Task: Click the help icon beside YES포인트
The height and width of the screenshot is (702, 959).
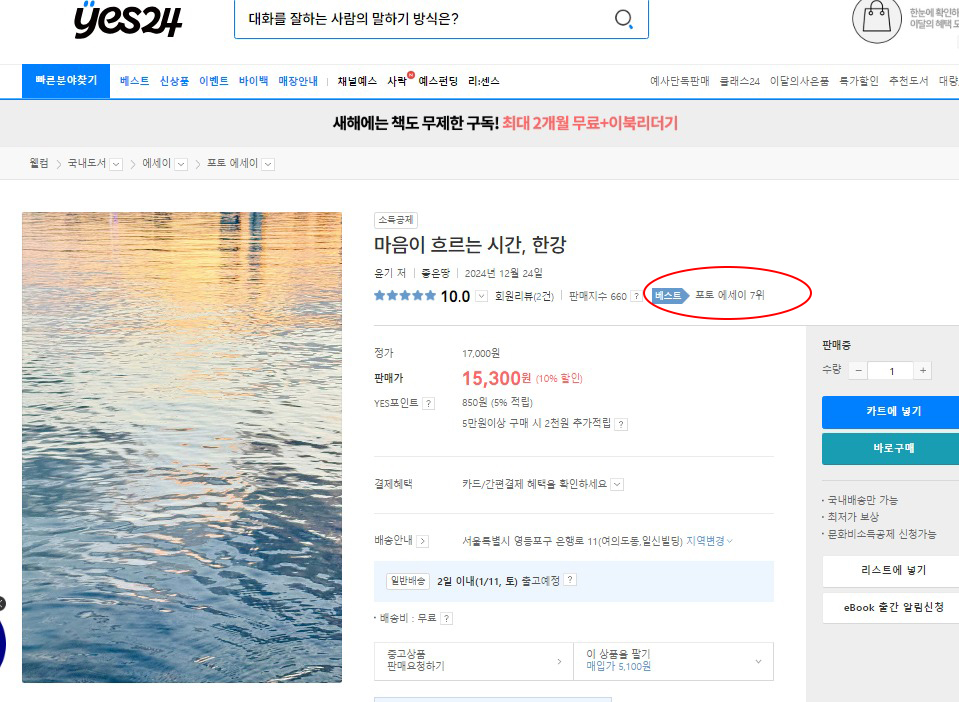Action: click(429, 404)
